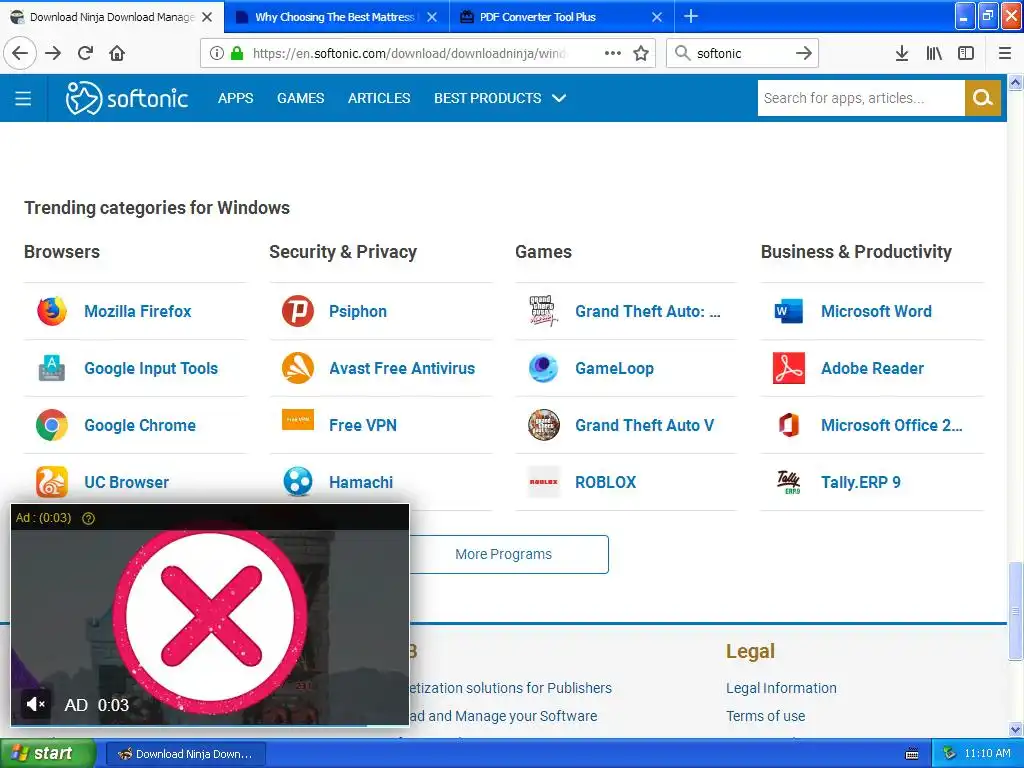The image size is (1024, 768).
Task: Click the Google Chrome app icon
Action: [x=52, y=425]
